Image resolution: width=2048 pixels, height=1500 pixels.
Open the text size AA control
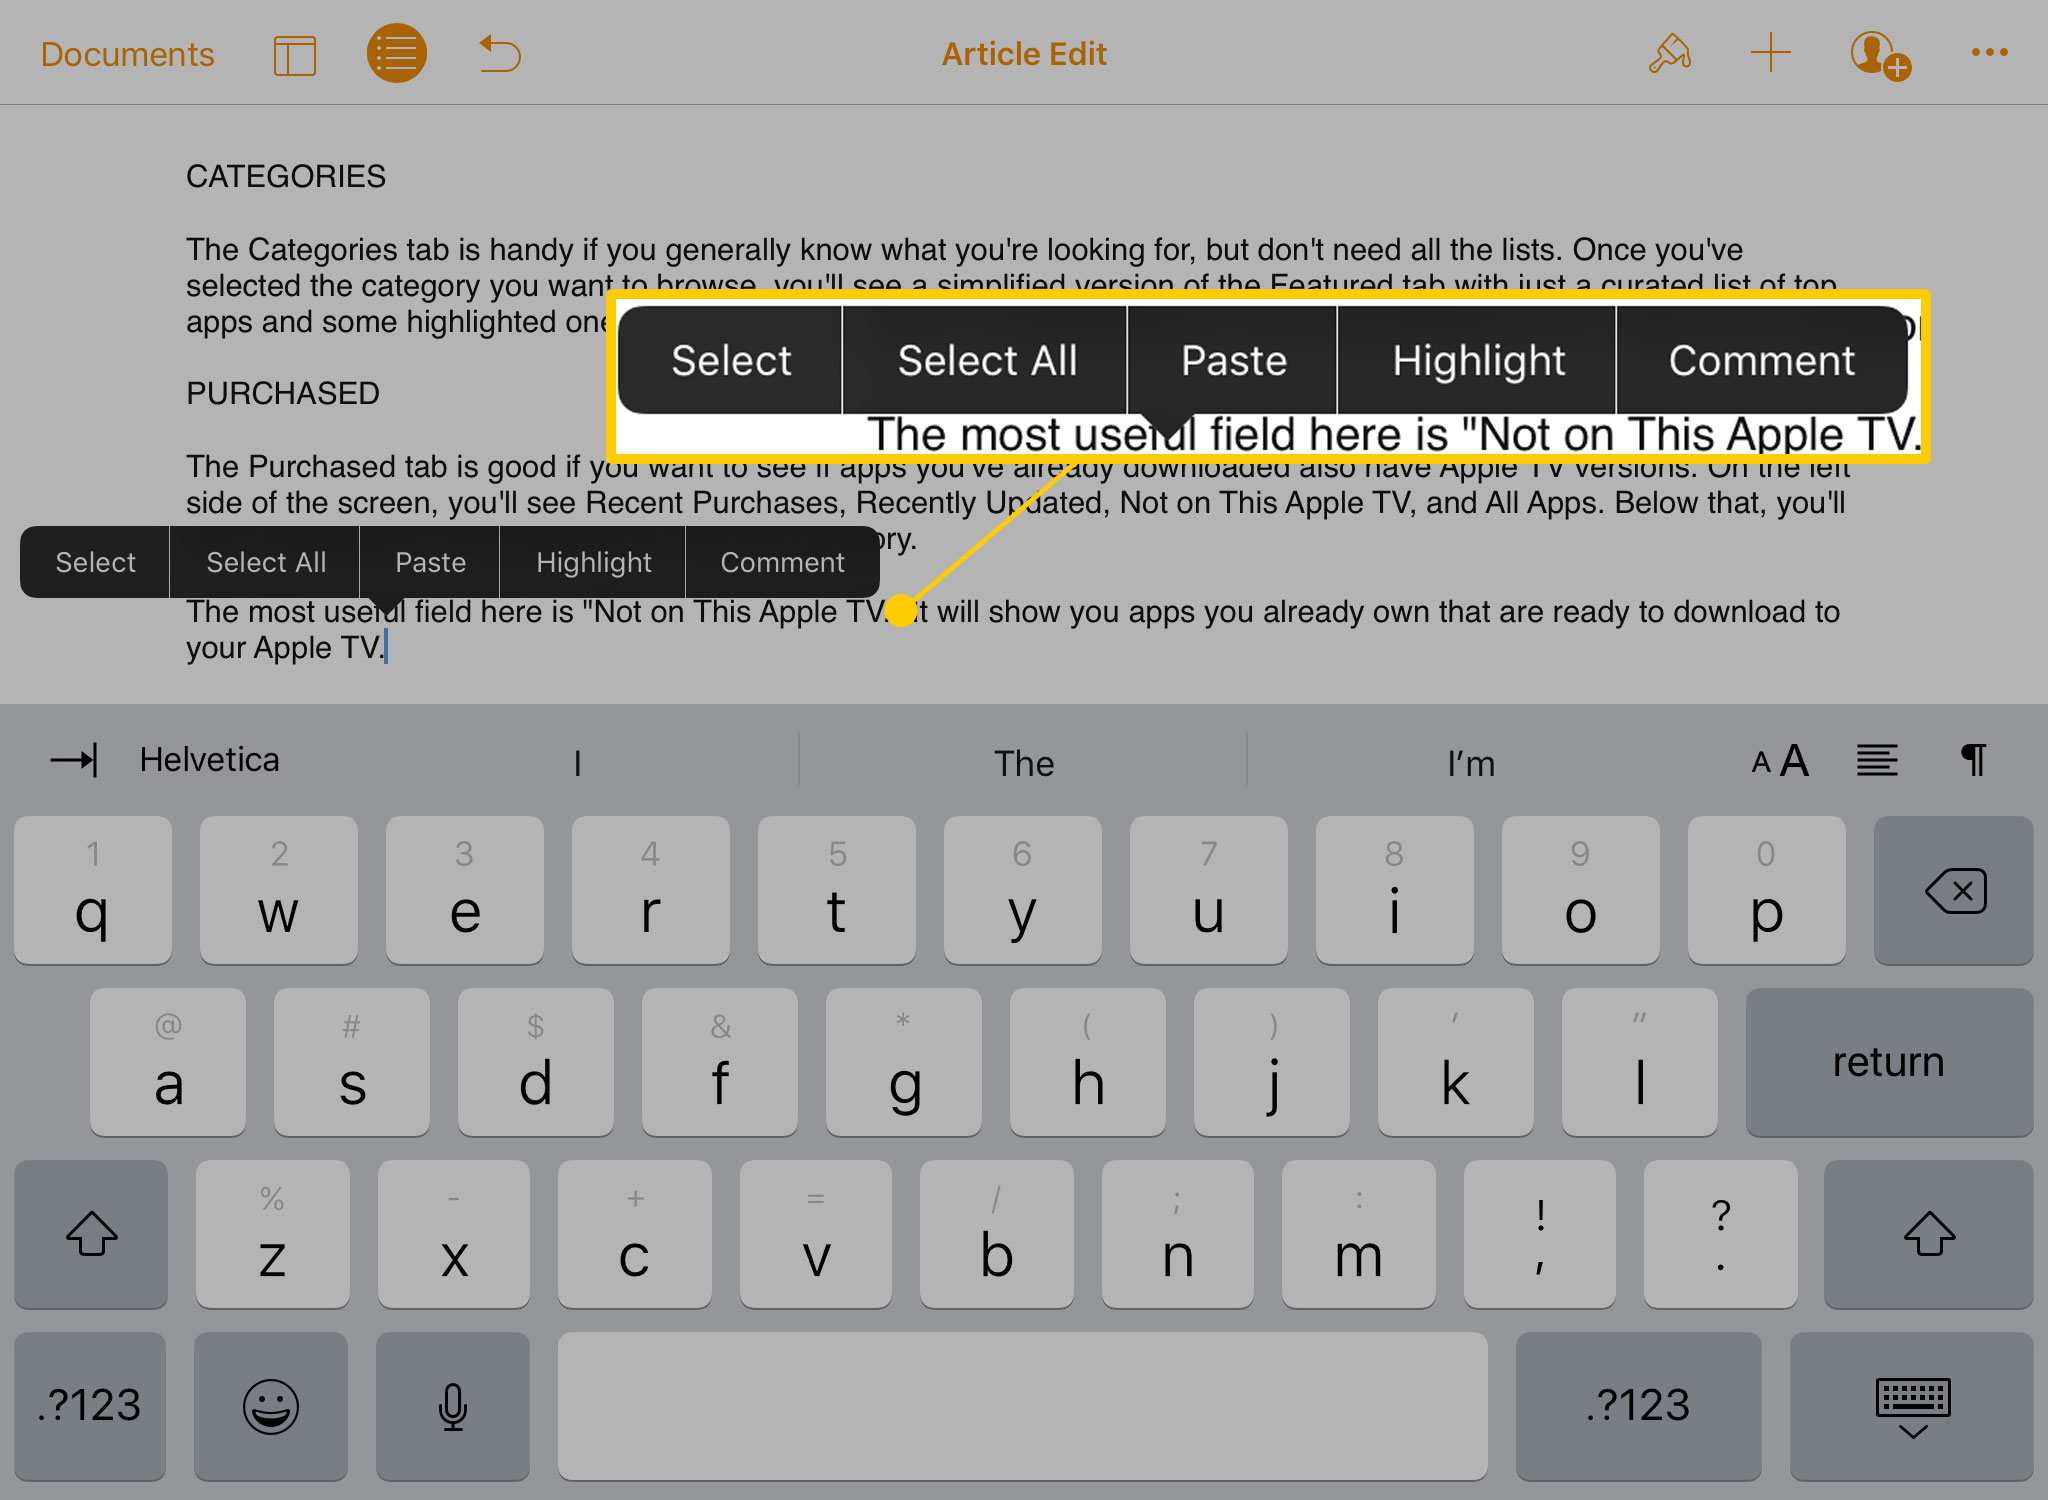(1780, 761)
